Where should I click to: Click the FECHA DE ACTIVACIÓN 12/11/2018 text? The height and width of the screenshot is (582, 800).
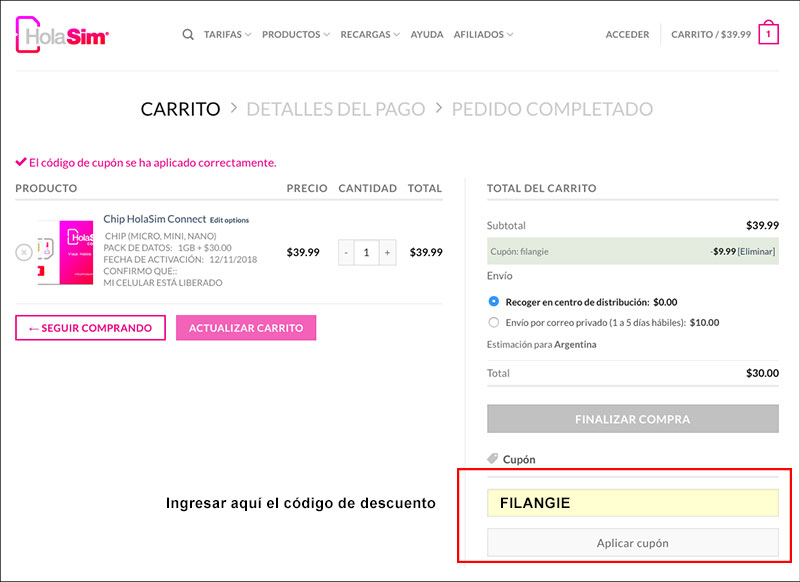(x=180, y=260)
